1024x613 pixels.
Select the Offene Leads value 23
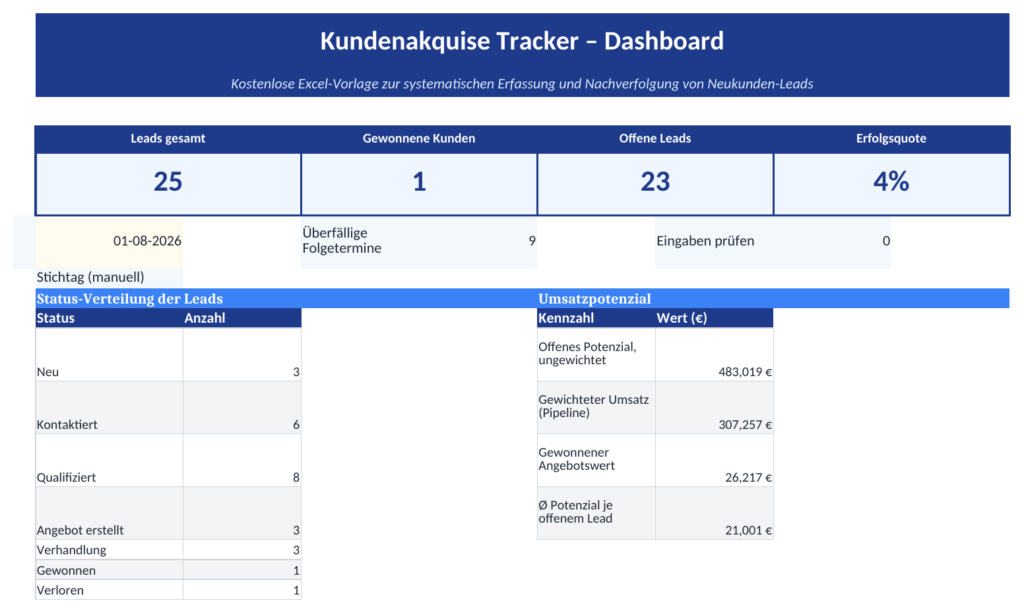655,181
